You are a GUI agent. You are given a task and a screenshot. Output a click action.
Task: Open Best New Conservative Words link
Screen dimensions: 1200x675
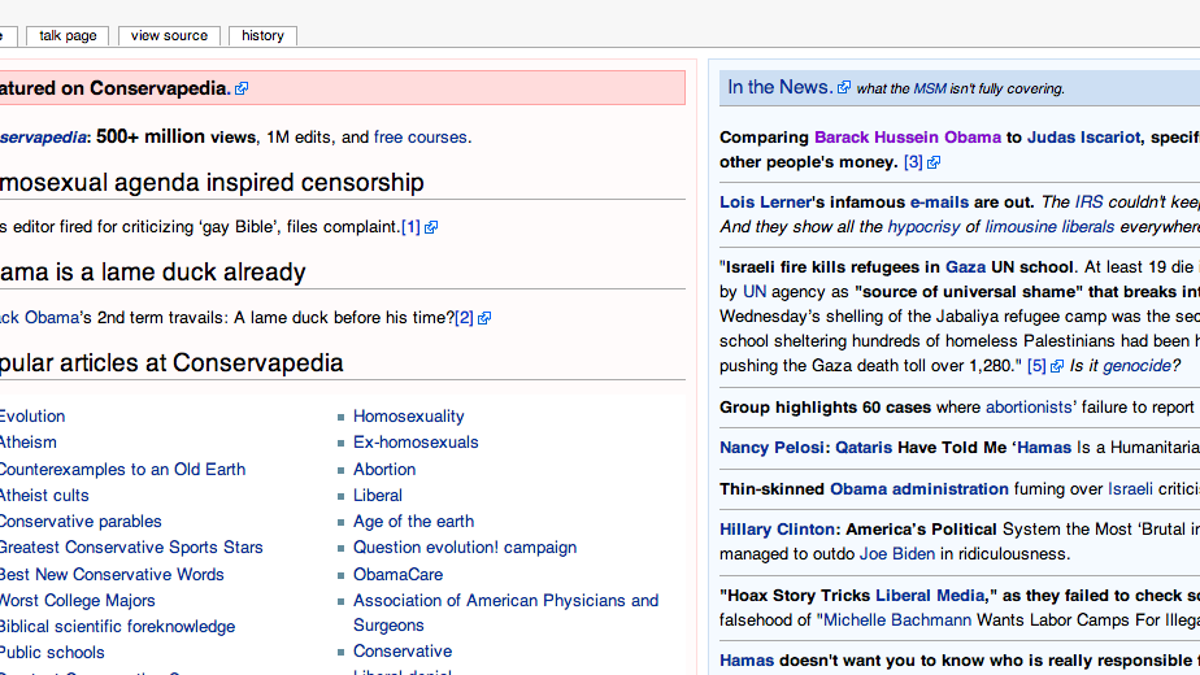click(112, 574)
